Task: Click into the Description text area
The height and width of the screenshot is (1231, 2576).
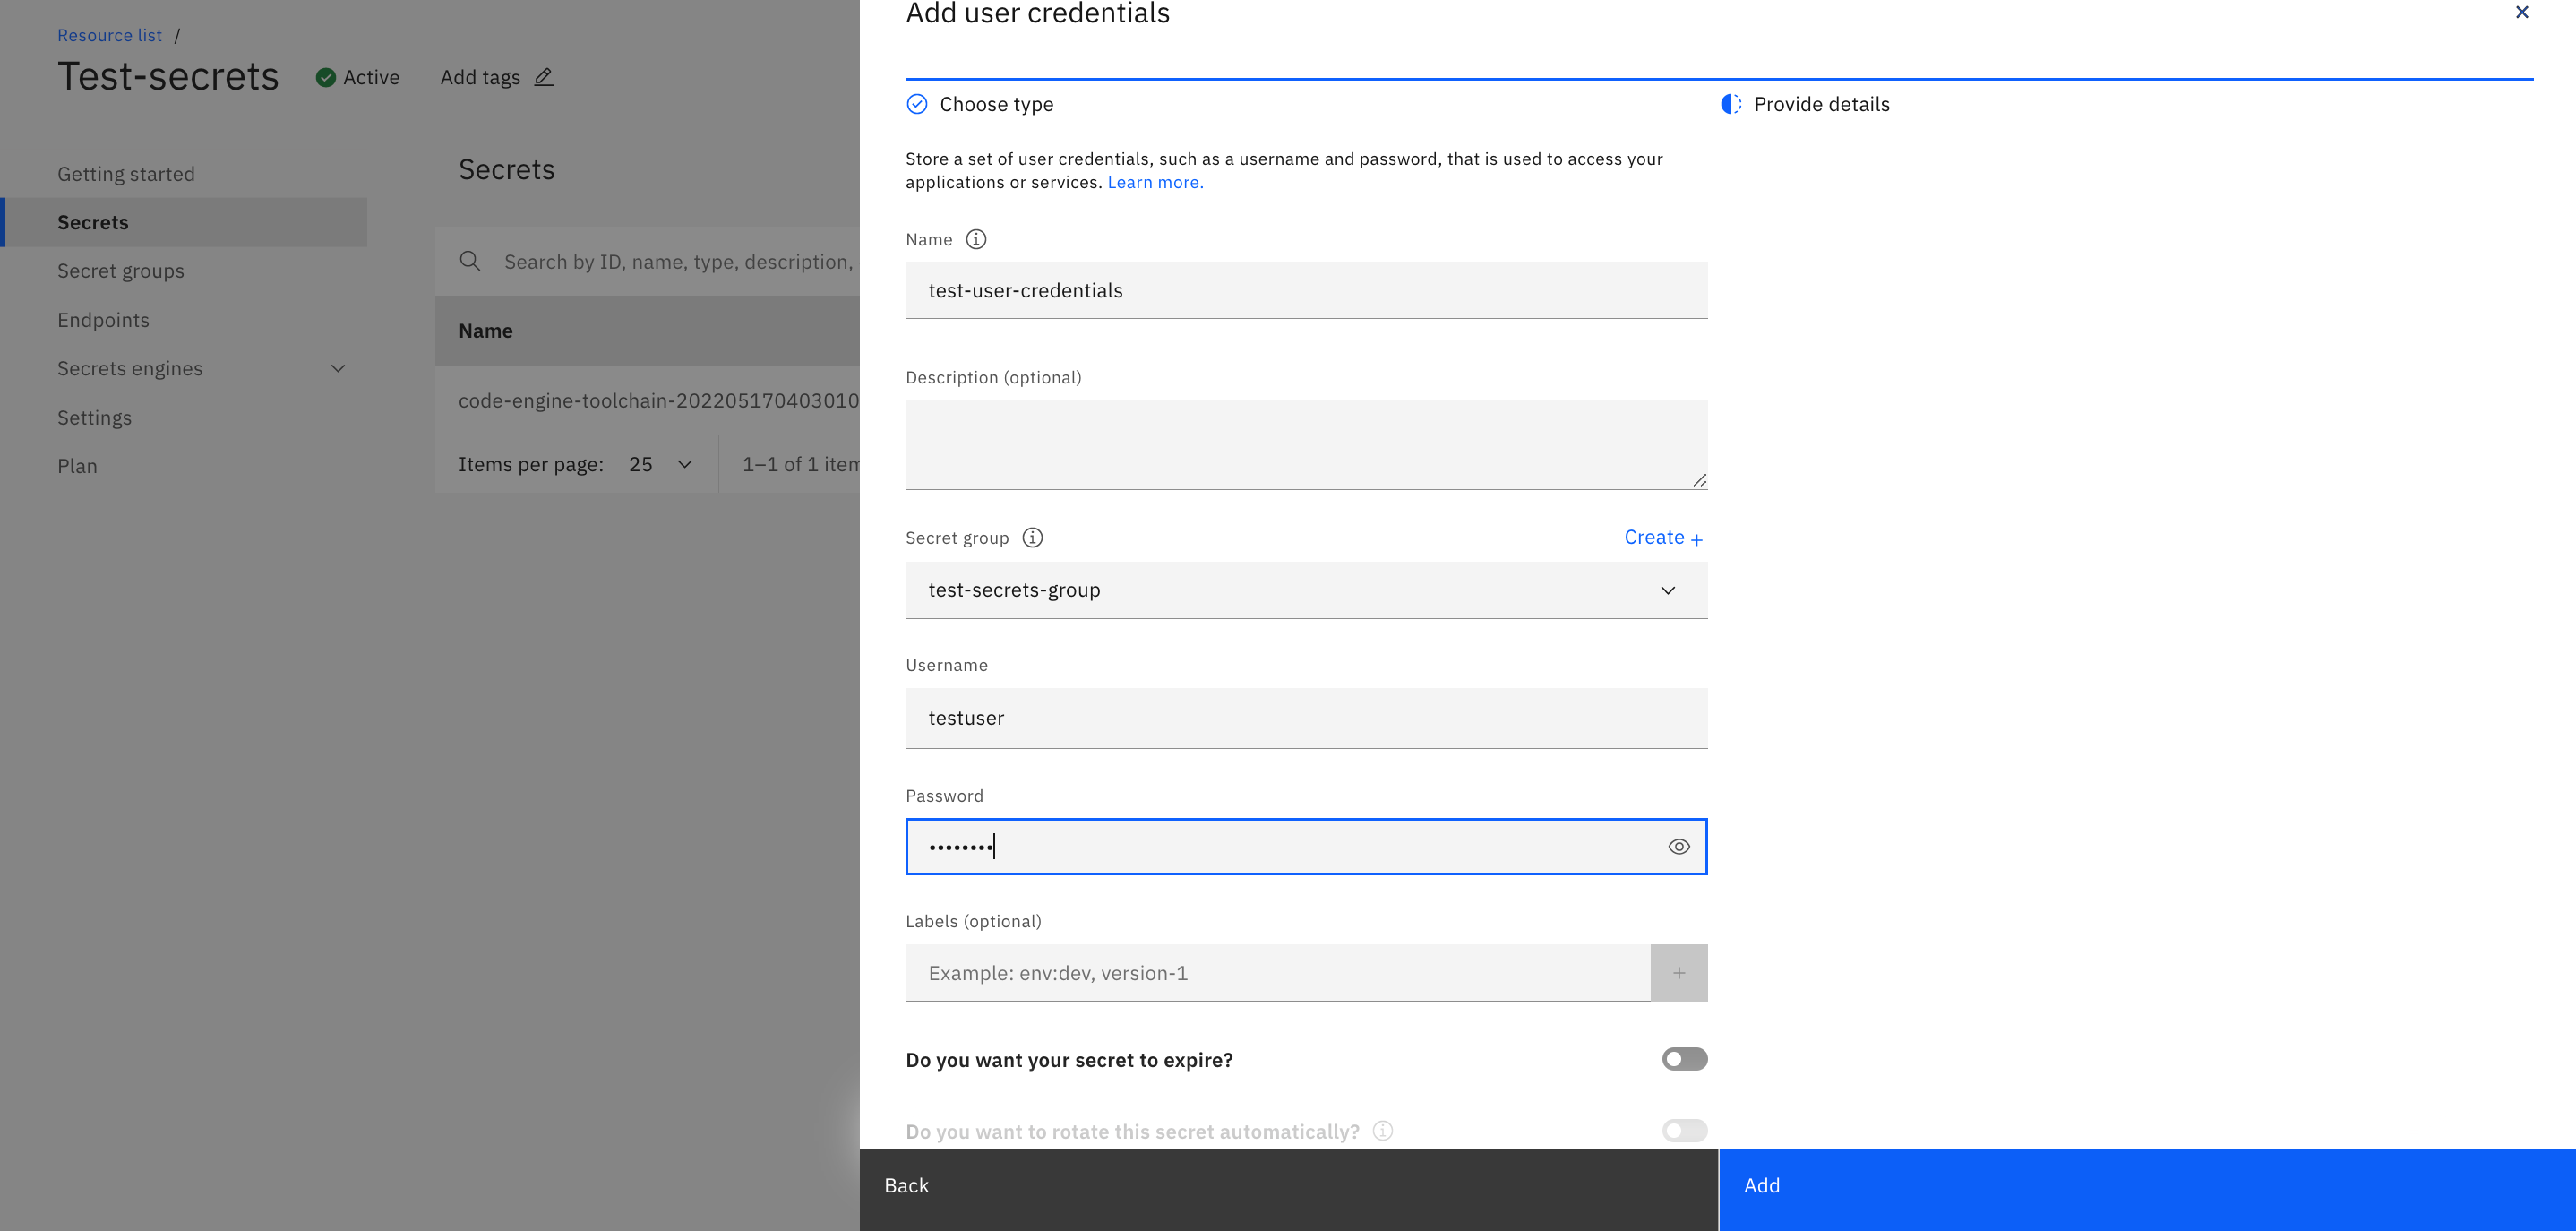Action: coord(1305,444)
